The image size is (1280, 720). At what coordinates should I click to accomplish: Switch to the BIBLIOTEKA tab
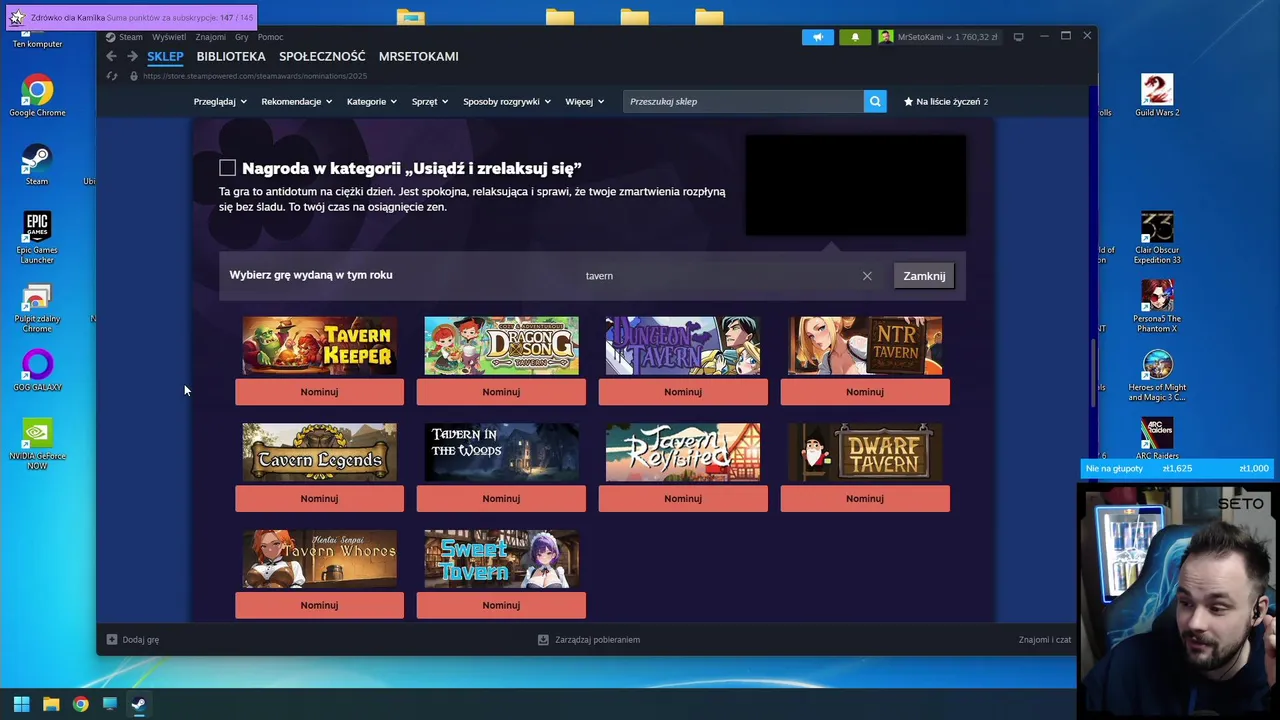(x=231, y=56)
